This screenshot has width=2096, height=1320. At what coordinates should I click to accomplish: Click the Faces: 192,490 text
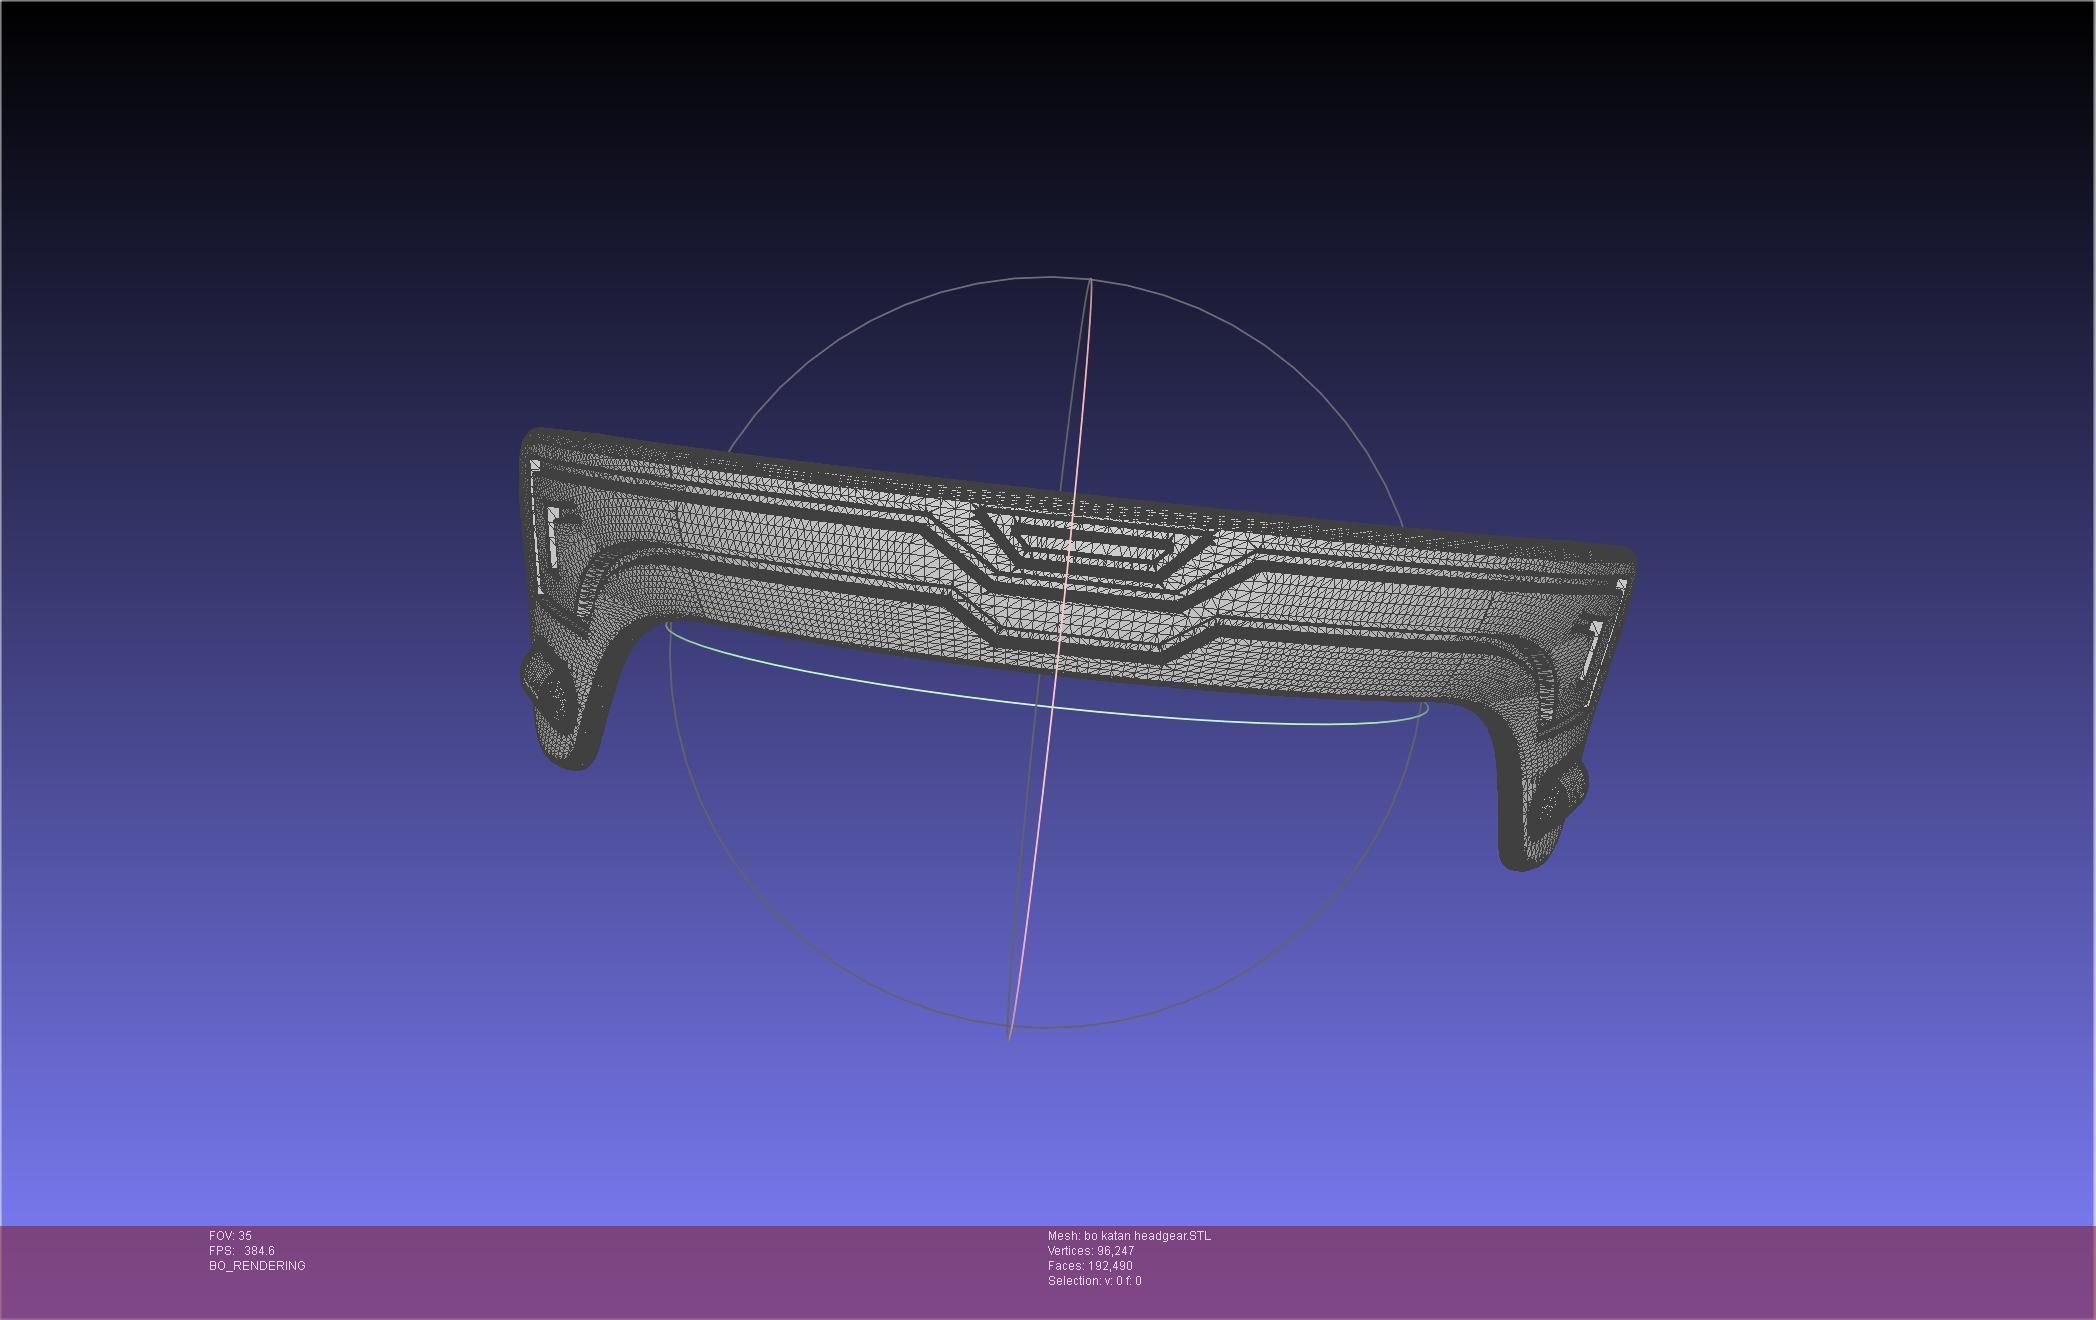click(1090, 1266)
